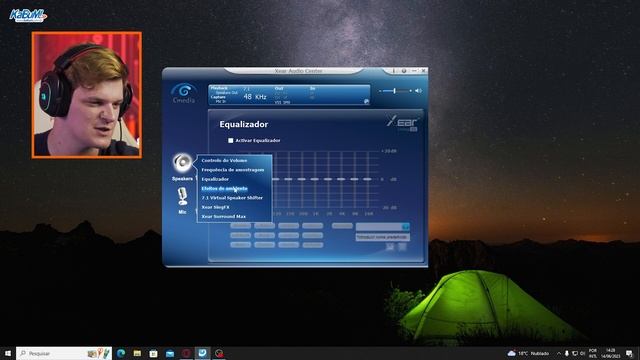Choose Xear Surround Max menu entry
This screenshot has width=640, height=360.
click(x=224, y=217)
